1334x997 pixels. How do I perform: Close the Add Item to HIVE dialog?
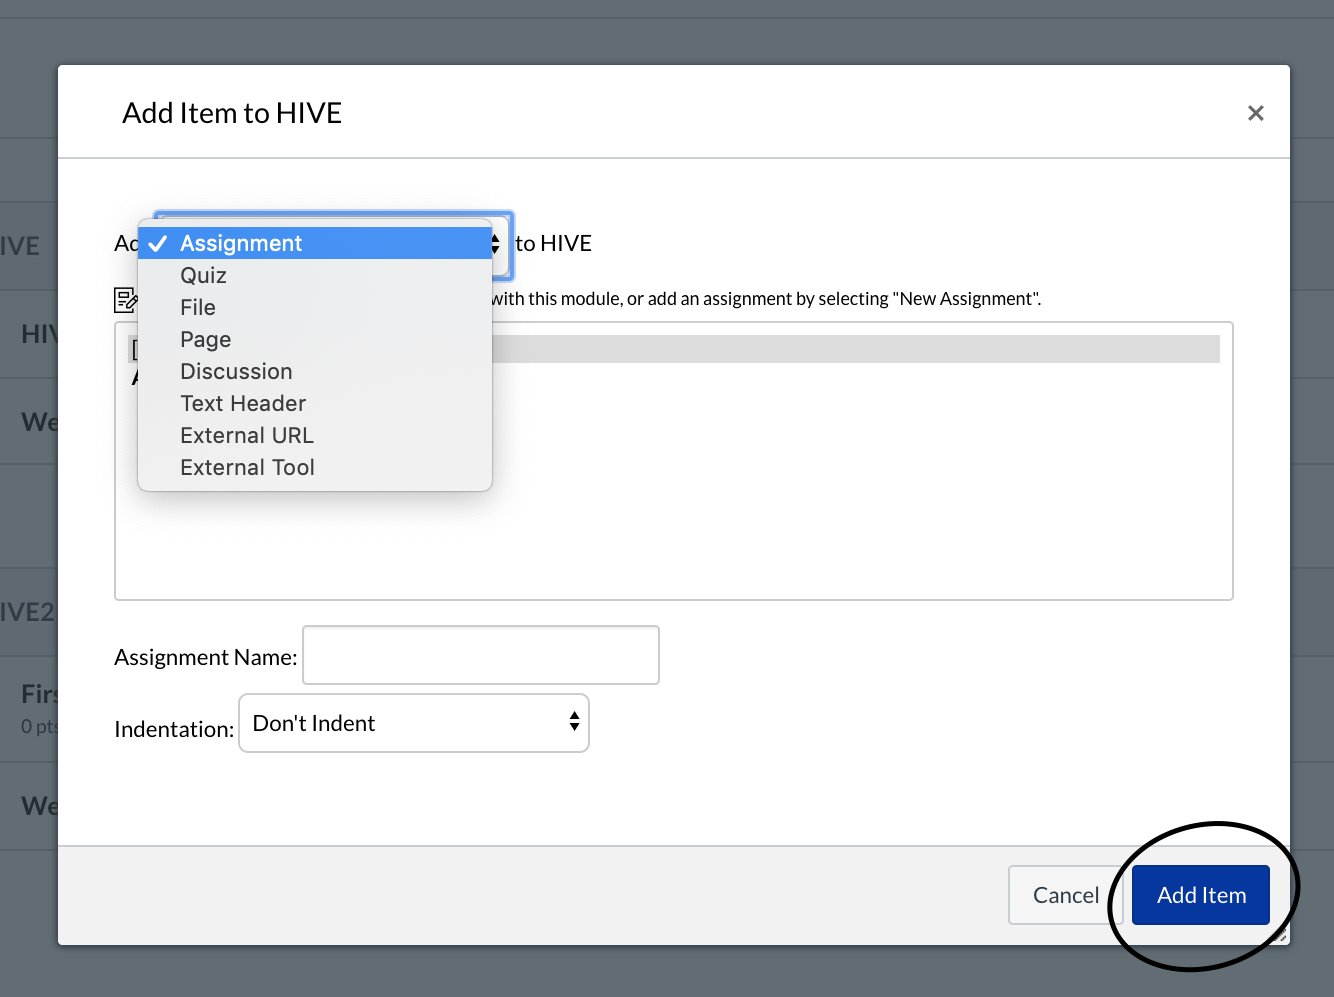click(1256, 113)
